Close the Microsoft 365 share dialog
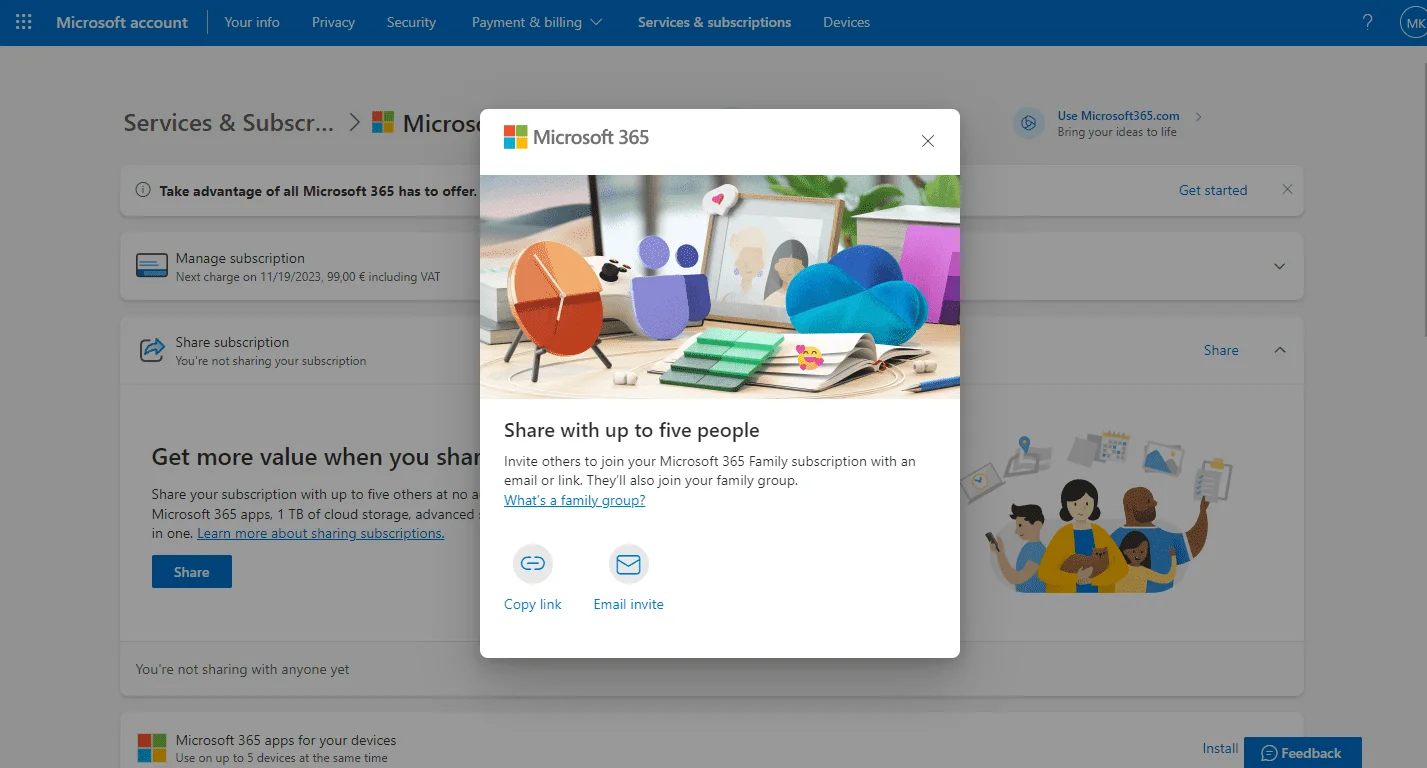1427x768 pixels. [928, 141]
